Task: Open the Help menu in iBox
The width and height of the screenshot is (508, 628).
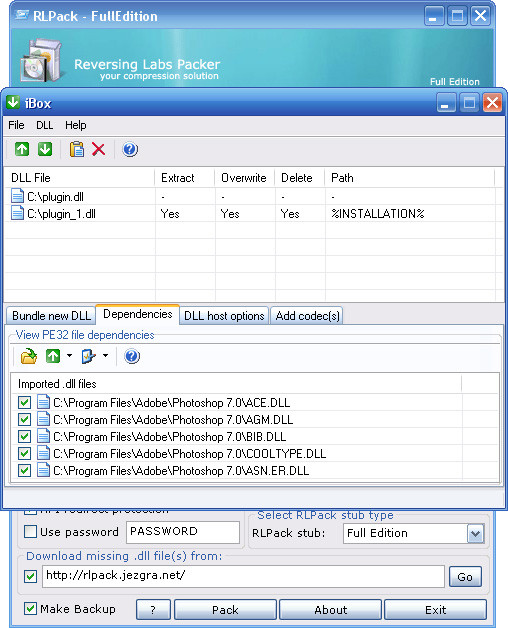Action: pyautogui.click(x=76, y=125)
